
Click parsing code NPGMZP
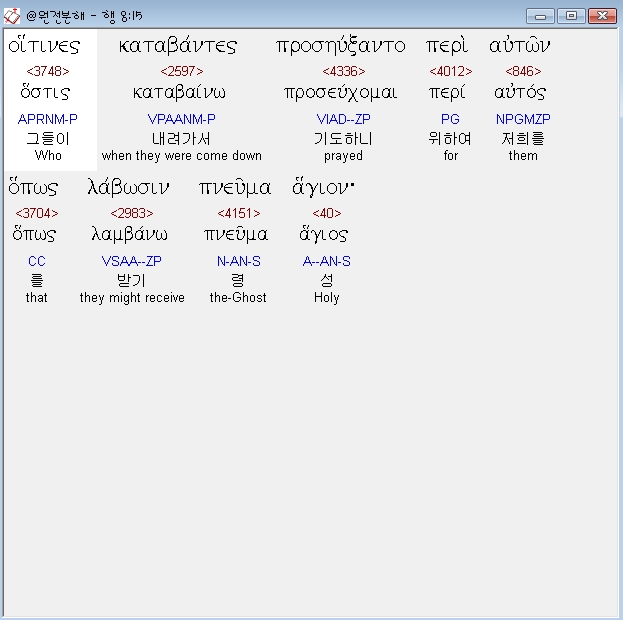click(x=523, y=119)
